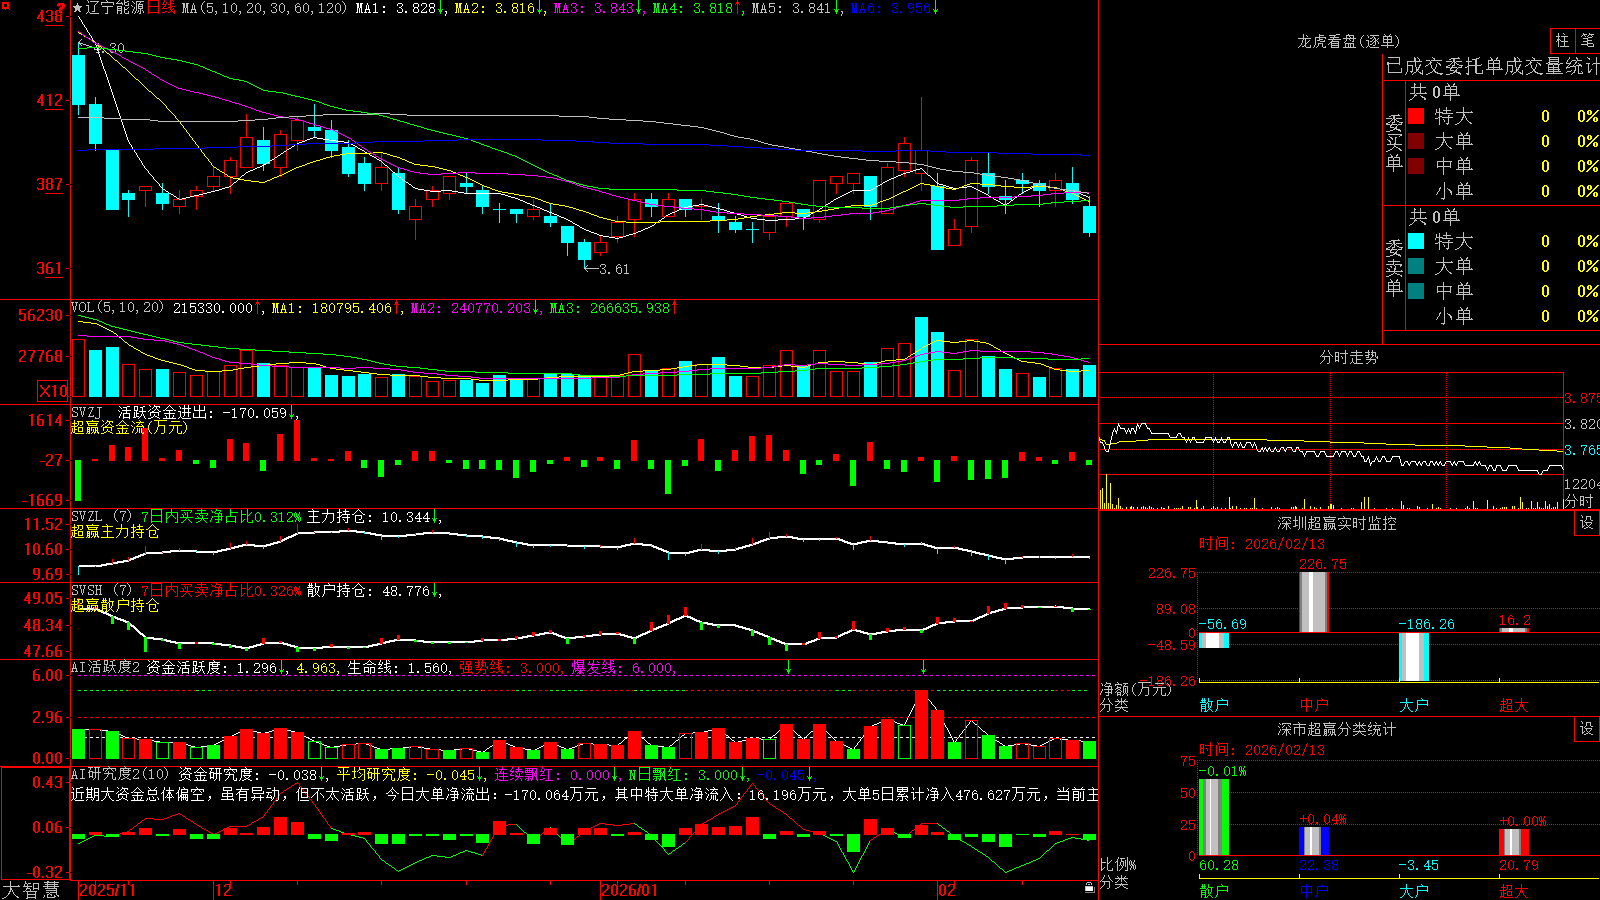1600x900 pixels.
Task: Click the teal 大单 sell-order swatch
Action: coord(1416,266)
